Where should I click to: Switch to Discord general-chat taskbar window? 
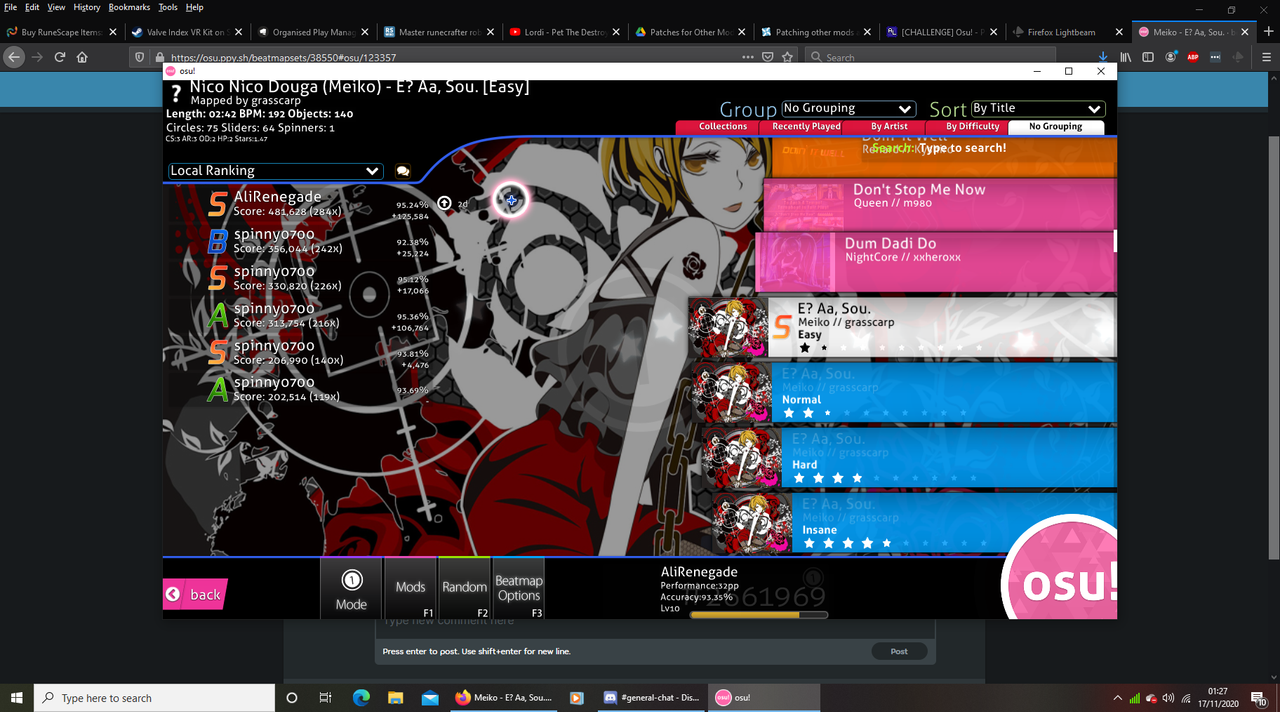[652, 697]
